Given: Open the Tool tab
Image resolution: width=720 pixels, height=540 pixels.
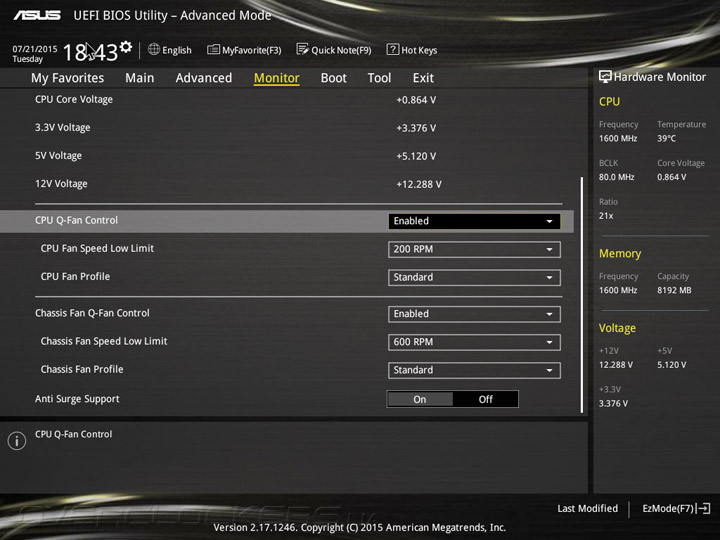Looking at the screenshot, I should coord(379,78).
